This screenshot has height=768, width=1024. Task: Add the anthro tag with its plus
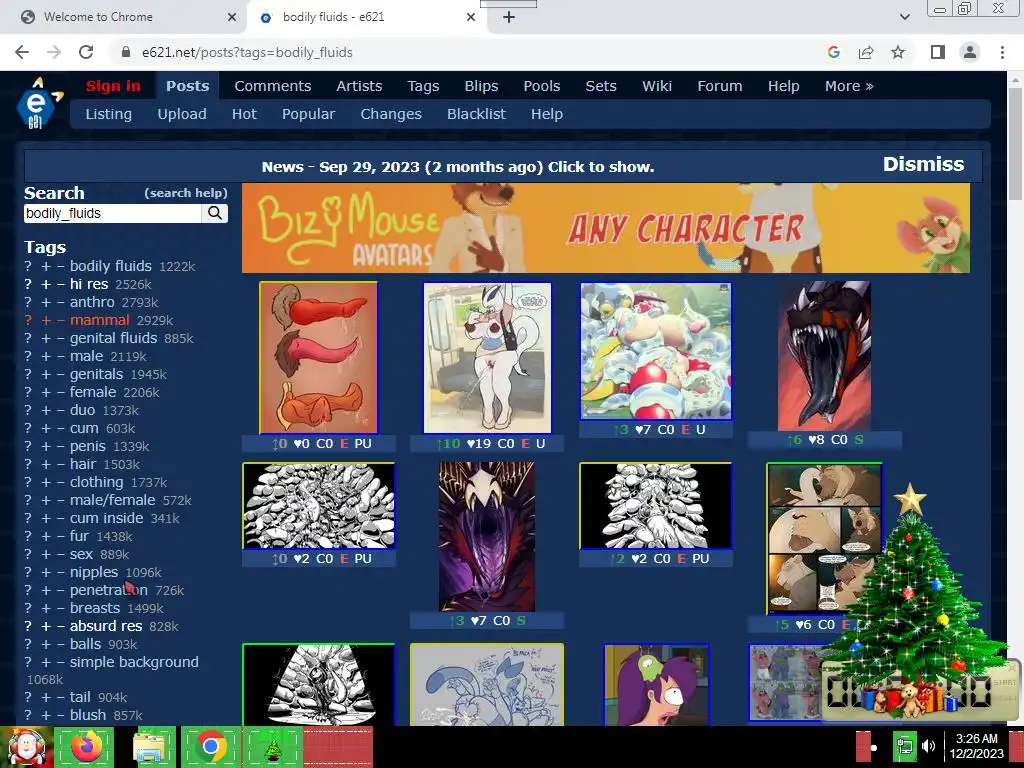(46, 302)
